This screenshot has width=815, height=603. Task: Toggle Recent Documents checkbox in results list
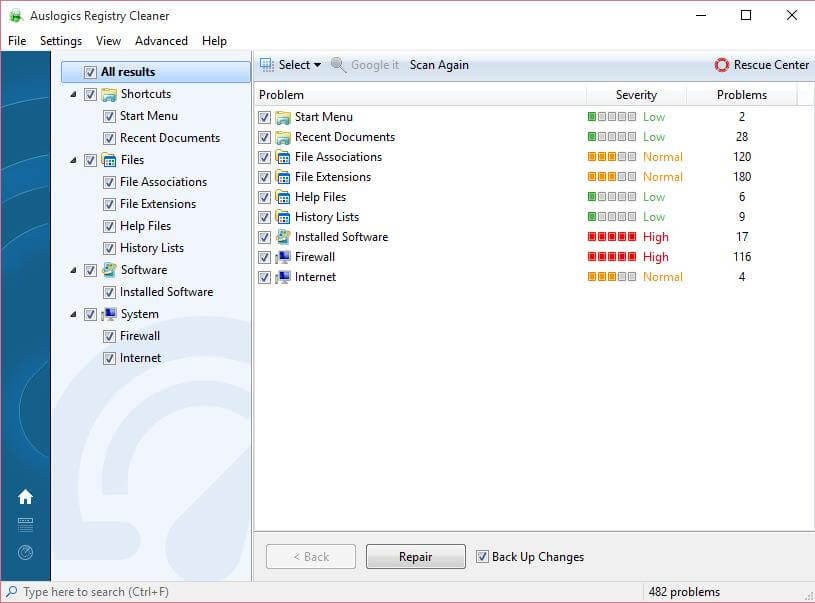tap(264, 137)
